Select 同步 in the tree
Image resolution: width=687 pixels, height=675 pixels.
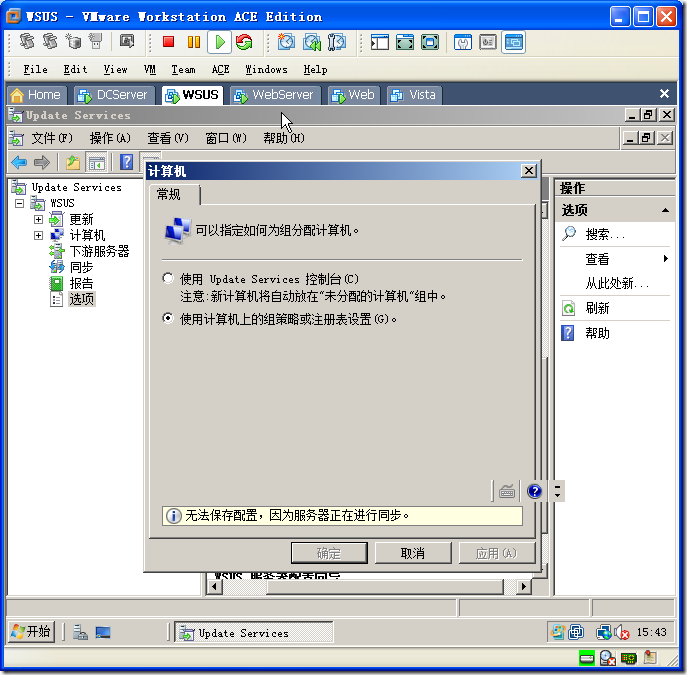click(81, 267)
